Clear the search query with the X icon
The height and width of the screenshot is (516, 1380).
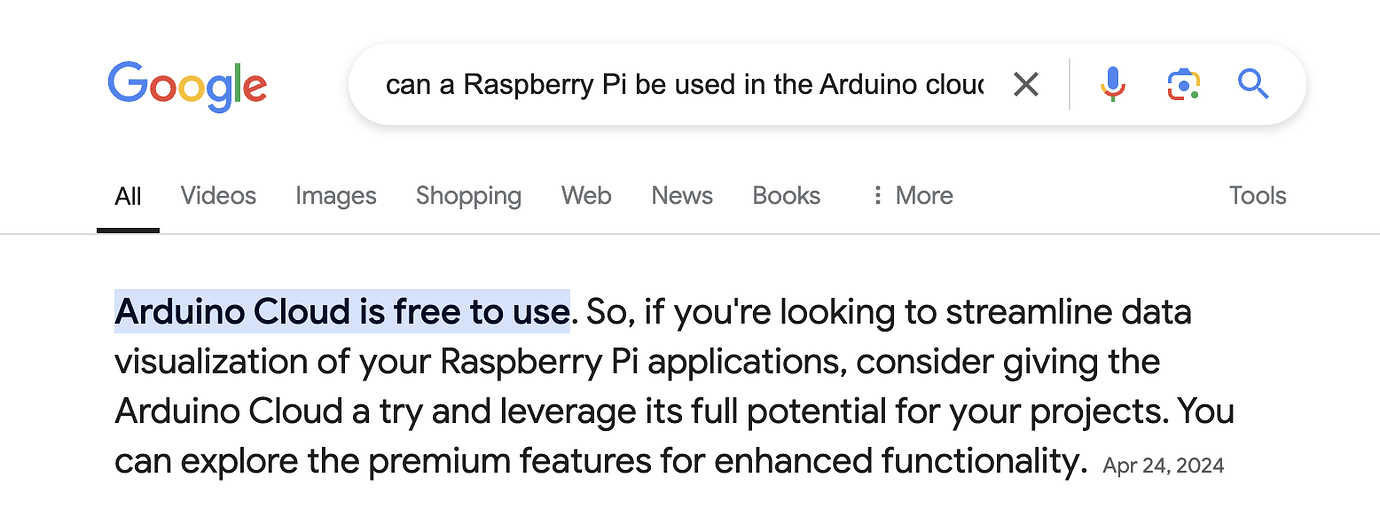[x=1026, y=85]
